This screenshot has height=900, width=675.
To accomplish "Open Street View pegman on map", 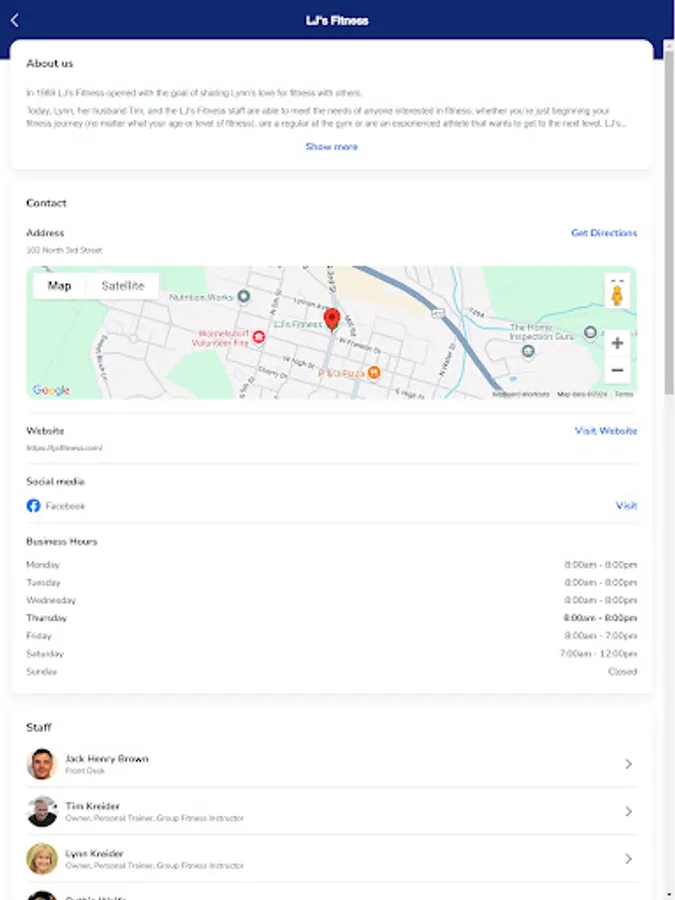I will pos(617,294).
